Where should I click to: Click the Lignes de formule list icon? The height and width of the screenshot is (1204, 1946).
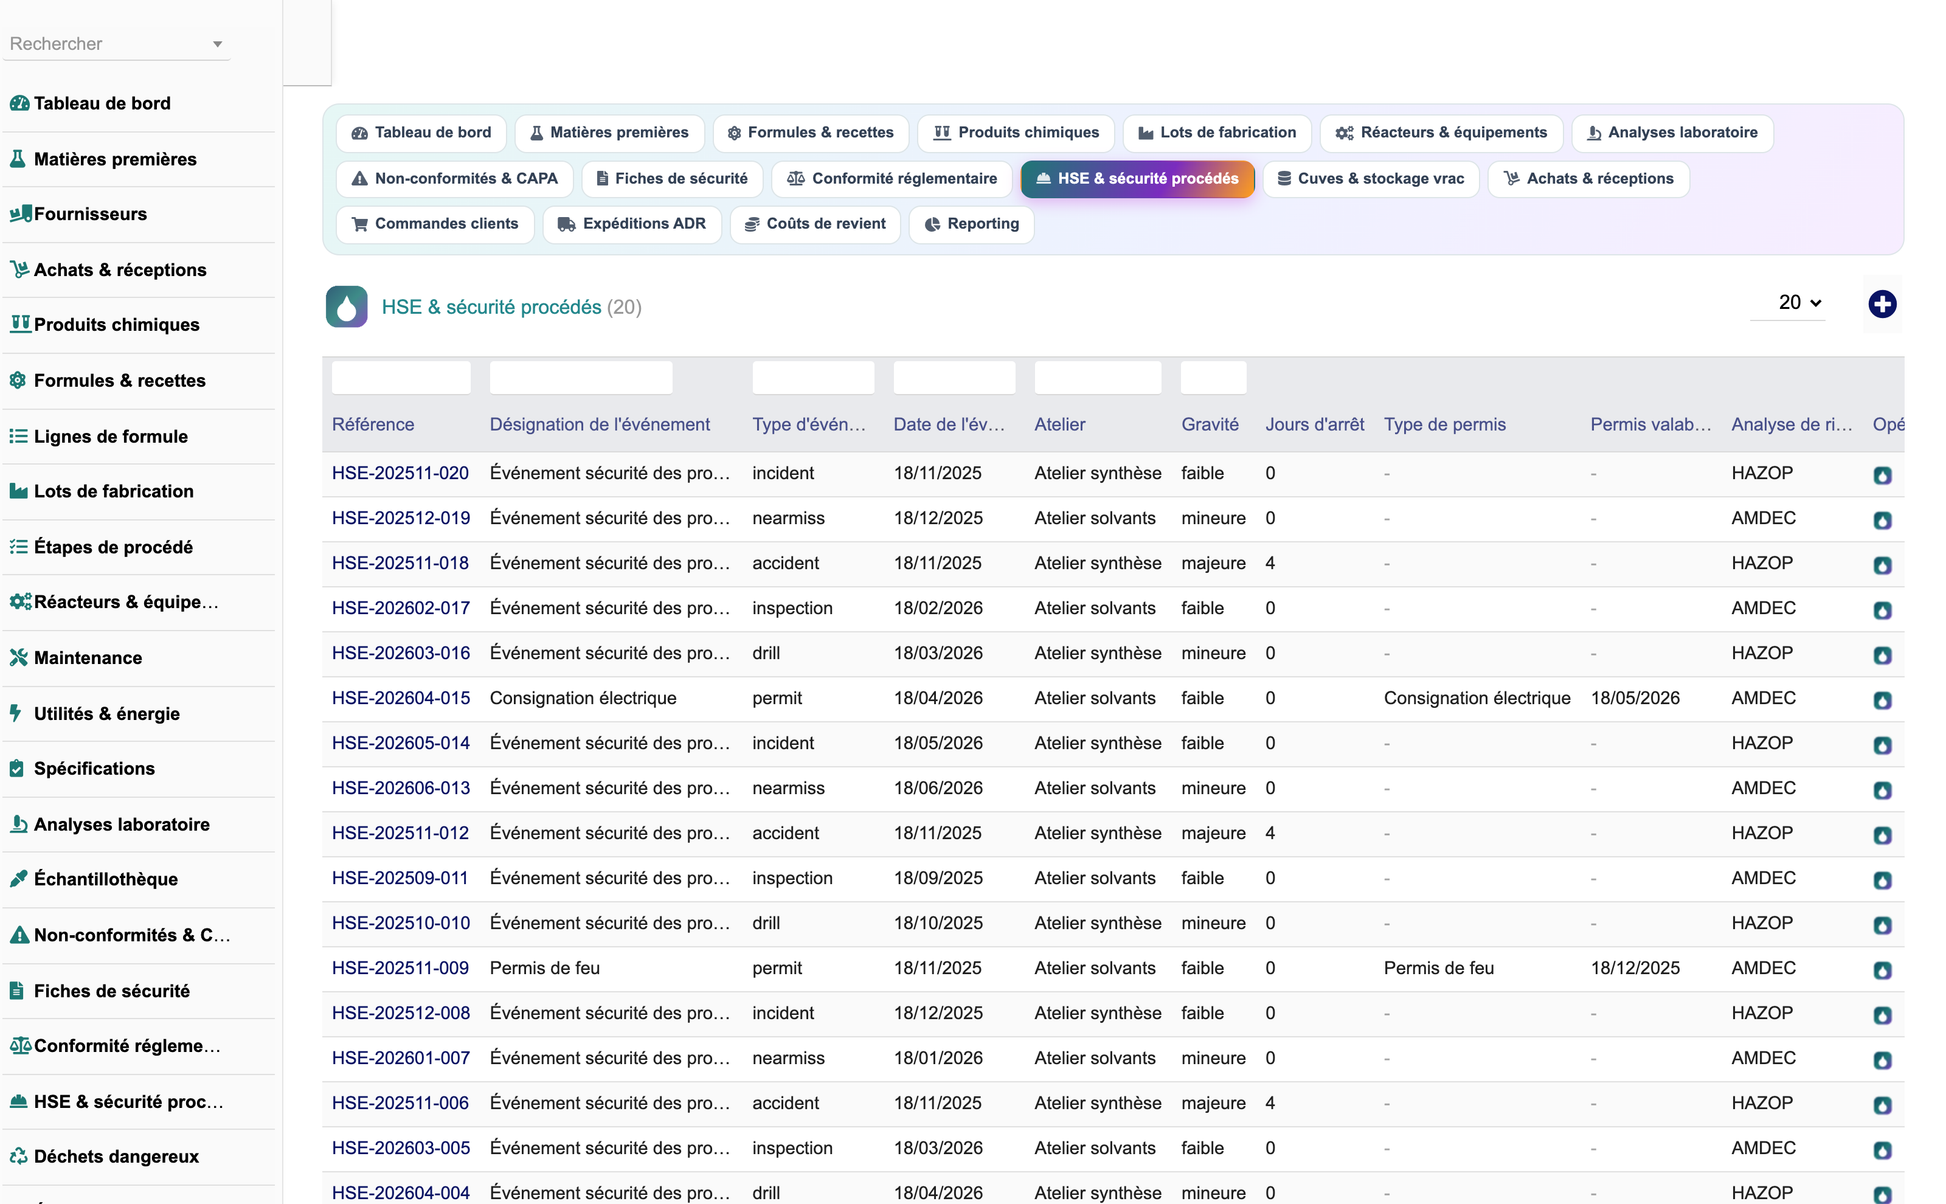[x=19, y=436]
